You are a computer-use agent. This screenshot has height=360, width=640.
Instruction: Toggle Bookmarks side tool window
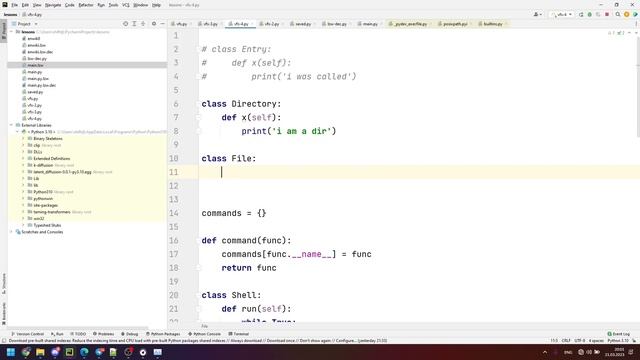tap(4, 313)
